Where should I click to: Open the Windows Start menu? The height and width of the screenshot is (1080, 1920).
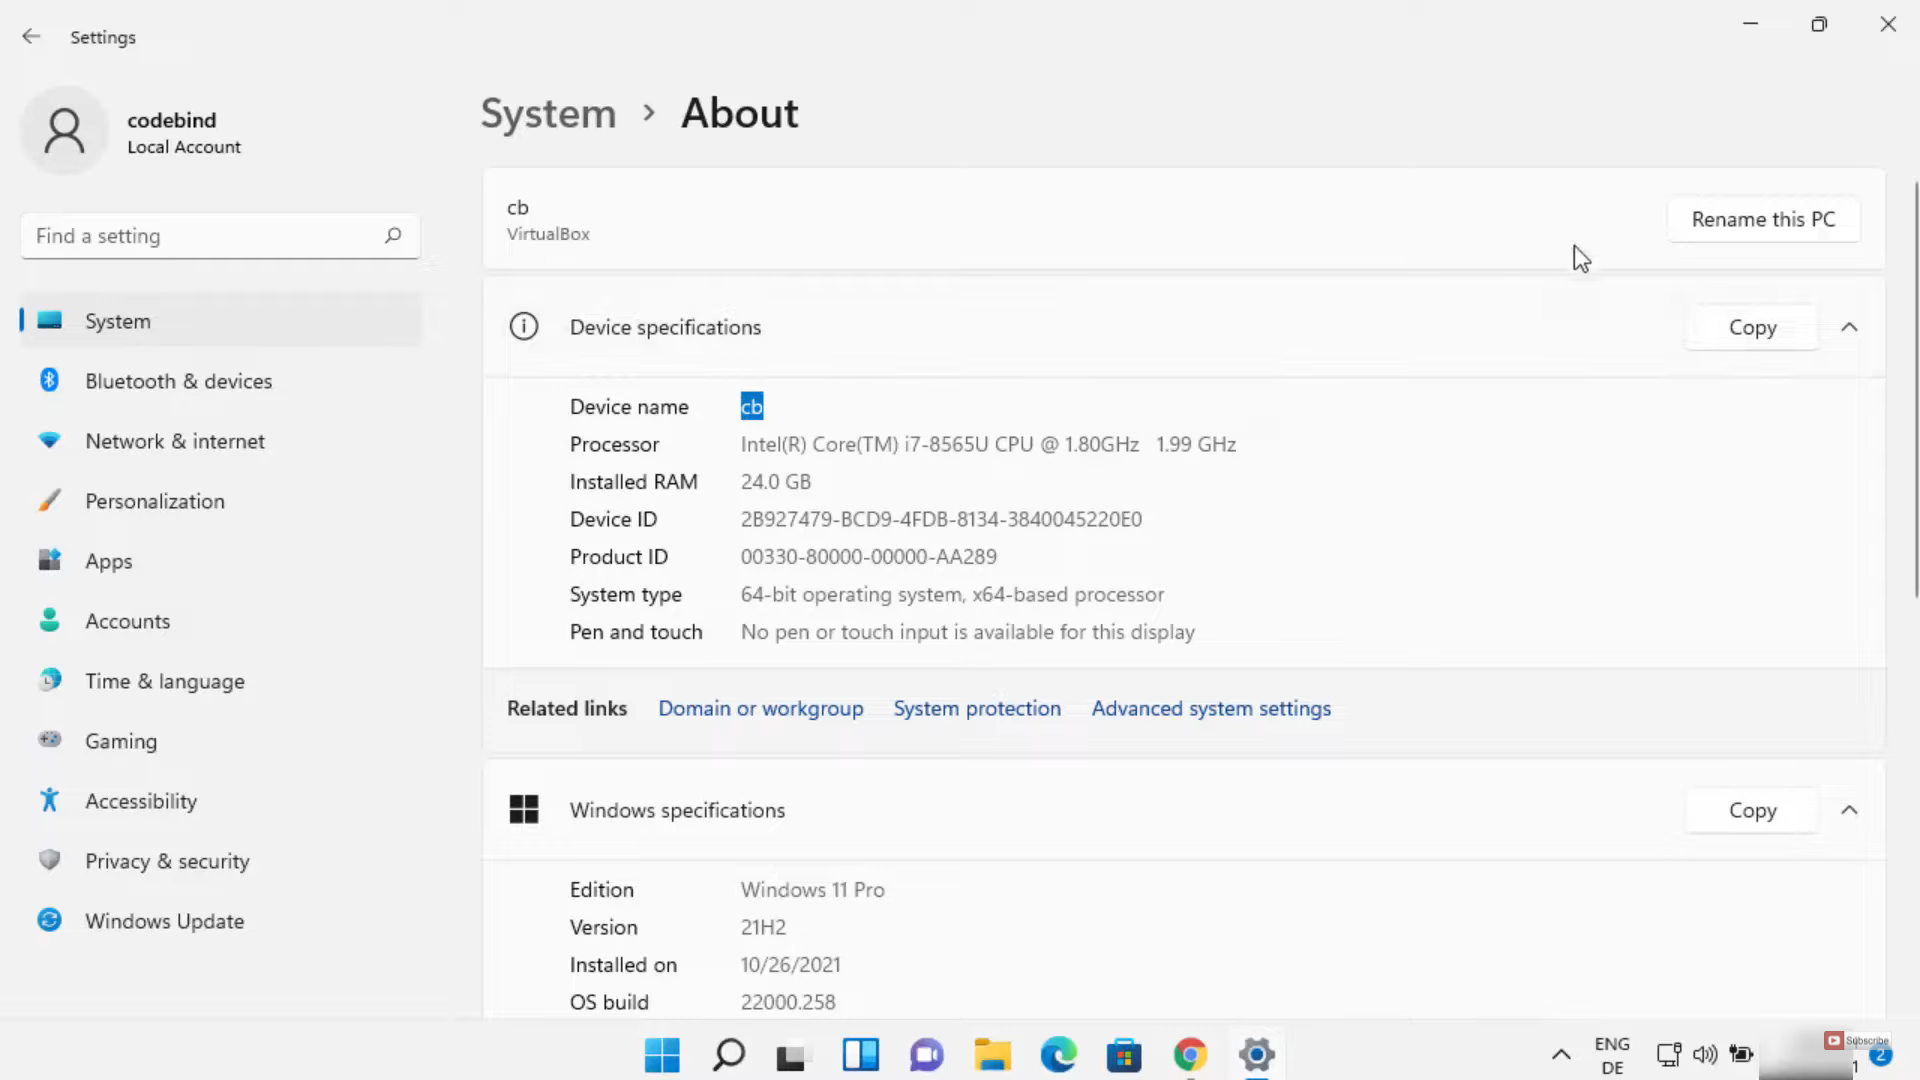point(662,1055)
